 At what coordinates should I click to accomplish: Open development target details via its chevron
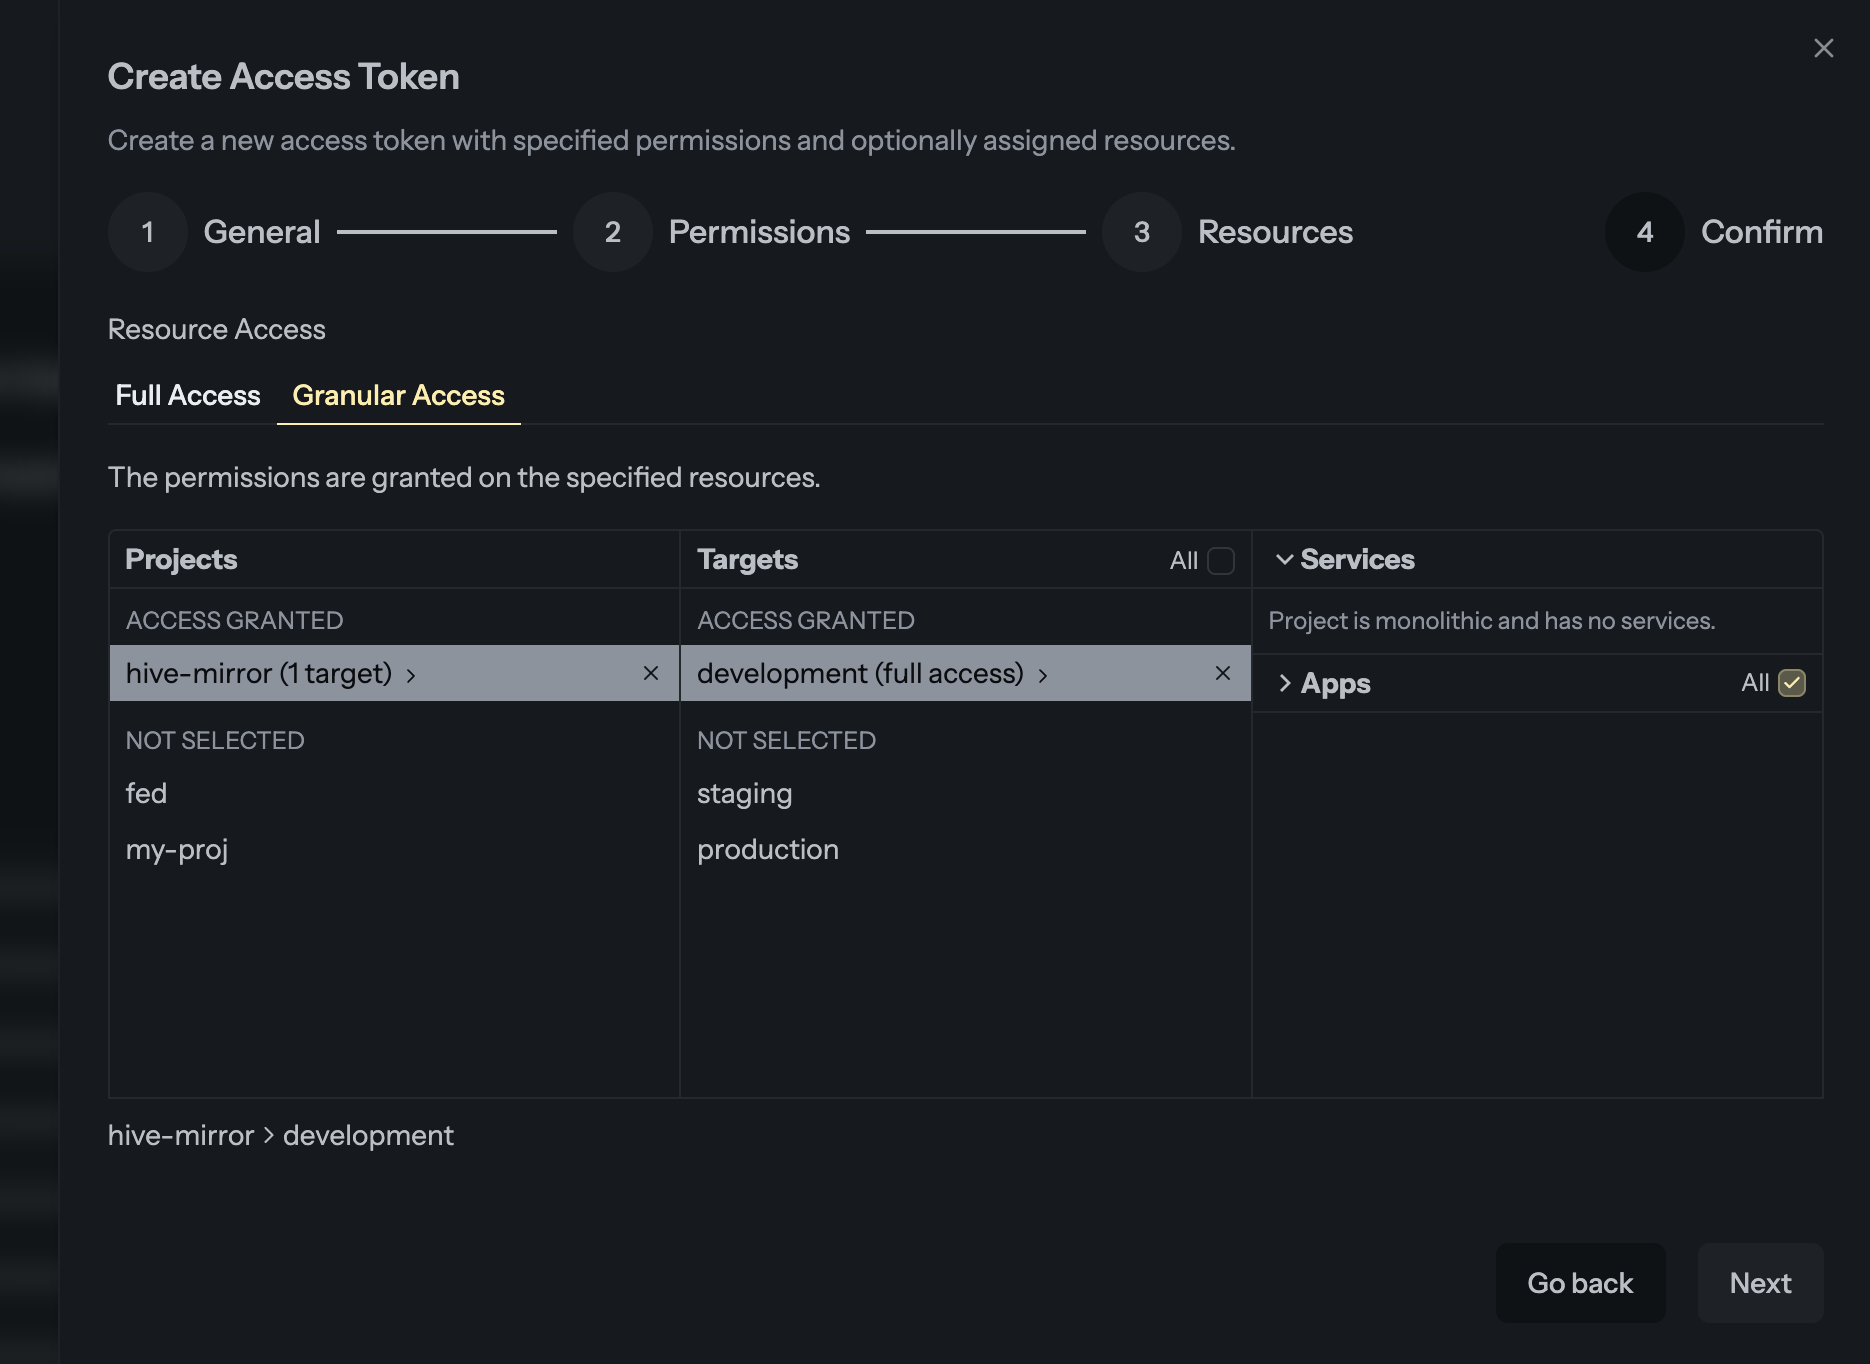[1044, 675]
